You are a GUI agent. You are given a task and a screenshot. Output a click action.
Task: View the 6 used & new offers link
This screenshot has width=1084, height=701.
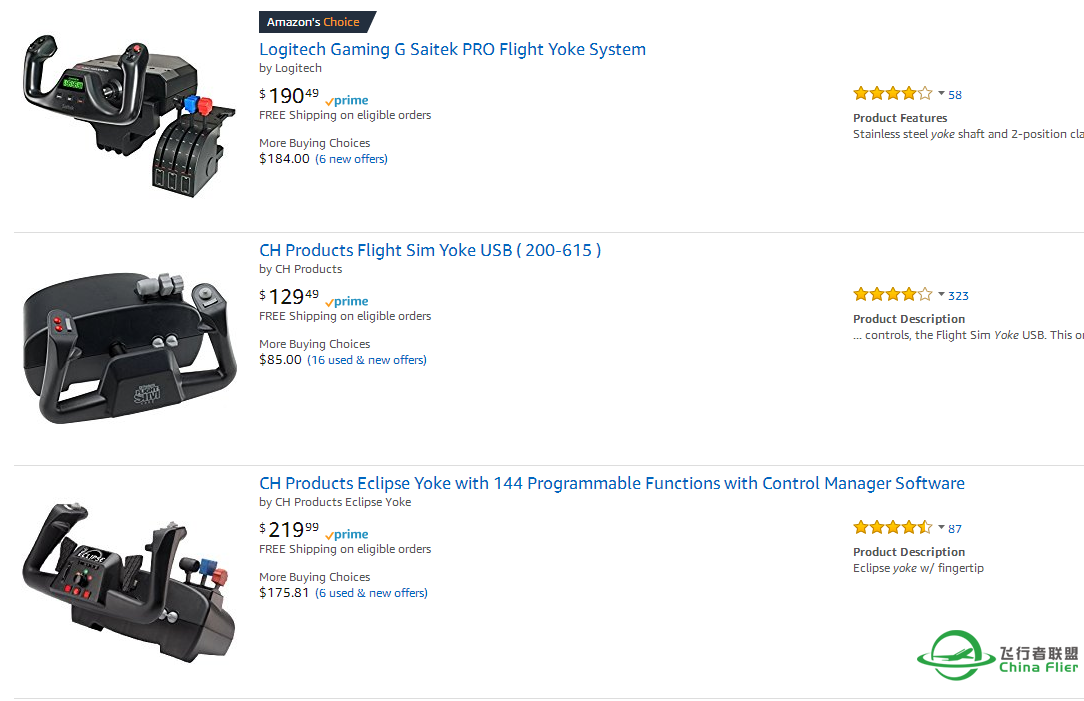tap(371, 593)
